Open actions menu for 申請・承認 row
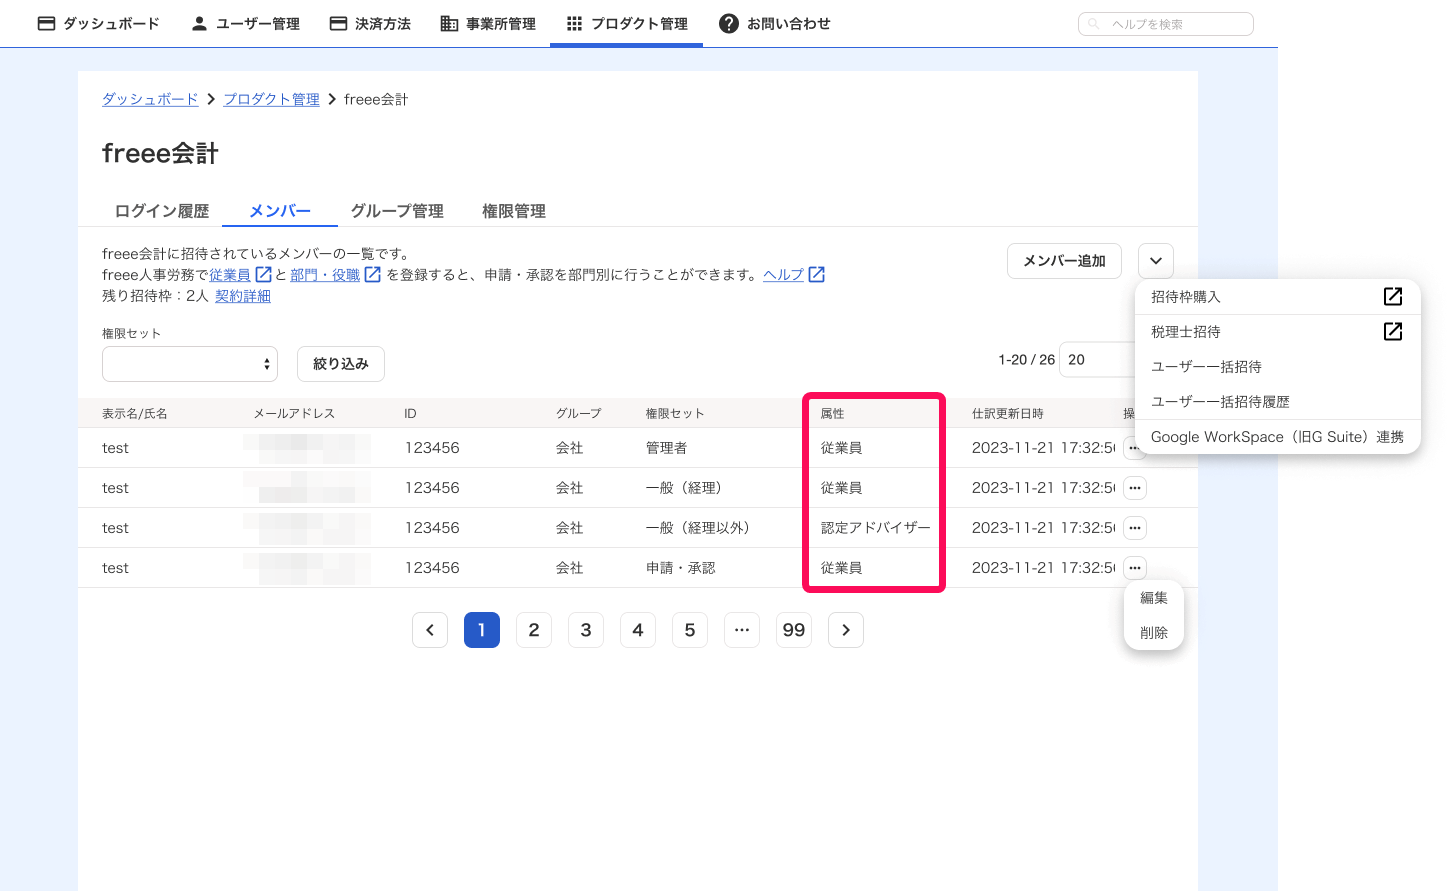 1134,568
